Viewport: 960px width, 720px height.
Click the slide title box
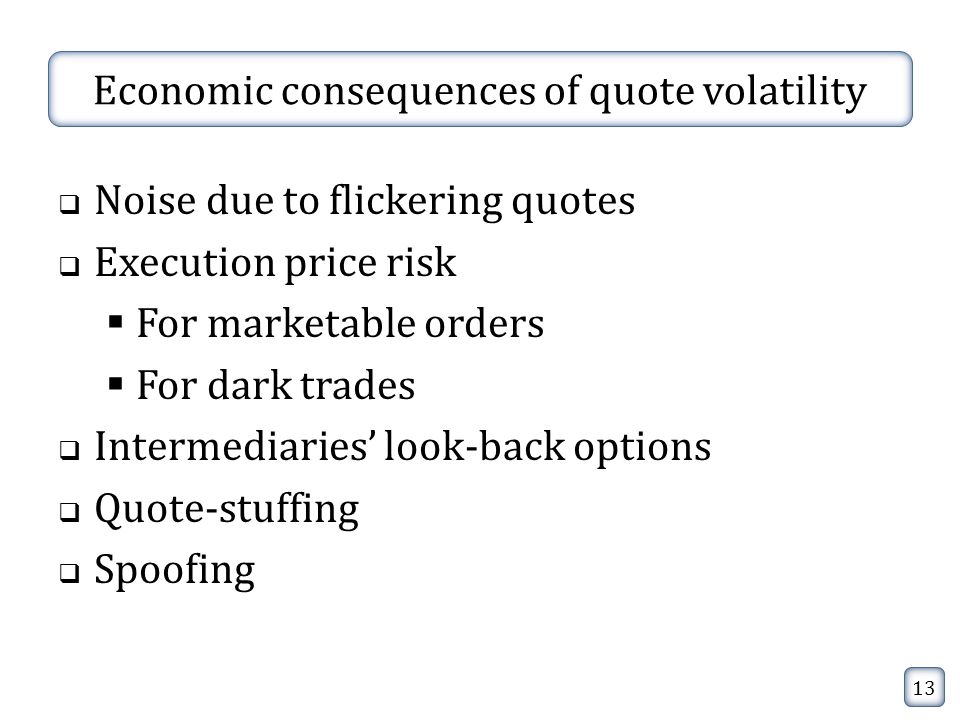tap(480, 89)
